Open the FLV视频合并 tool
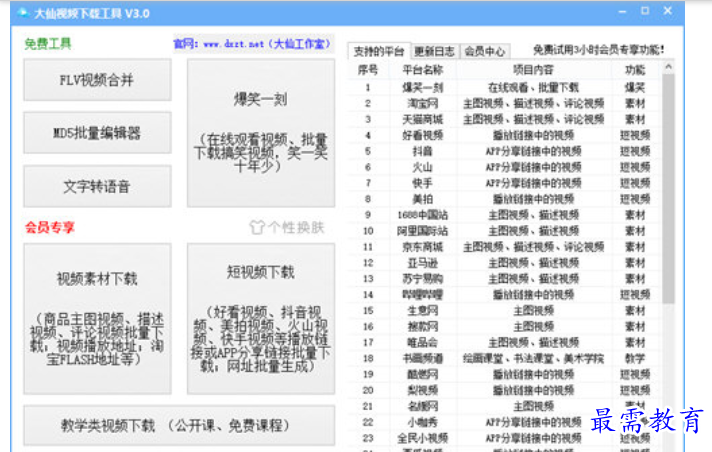Image resolution: width=712 pixels, height=452 pixels. click(97, 80)
